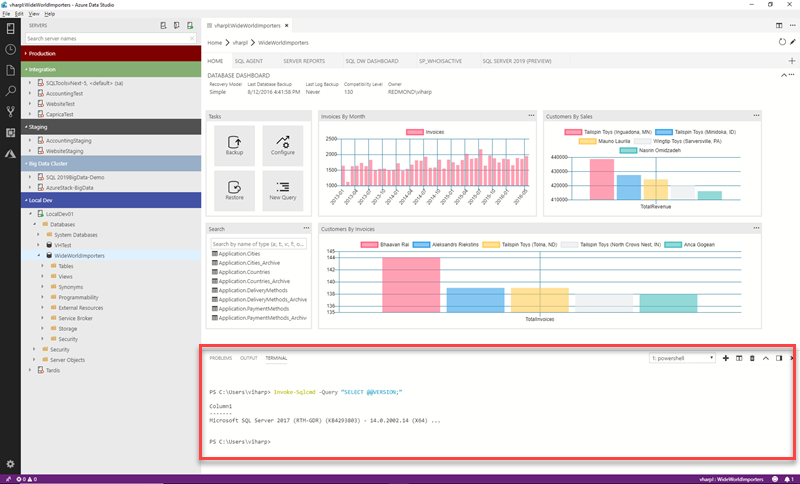
Task: Click the Configure task button
Action: [283, 145]
